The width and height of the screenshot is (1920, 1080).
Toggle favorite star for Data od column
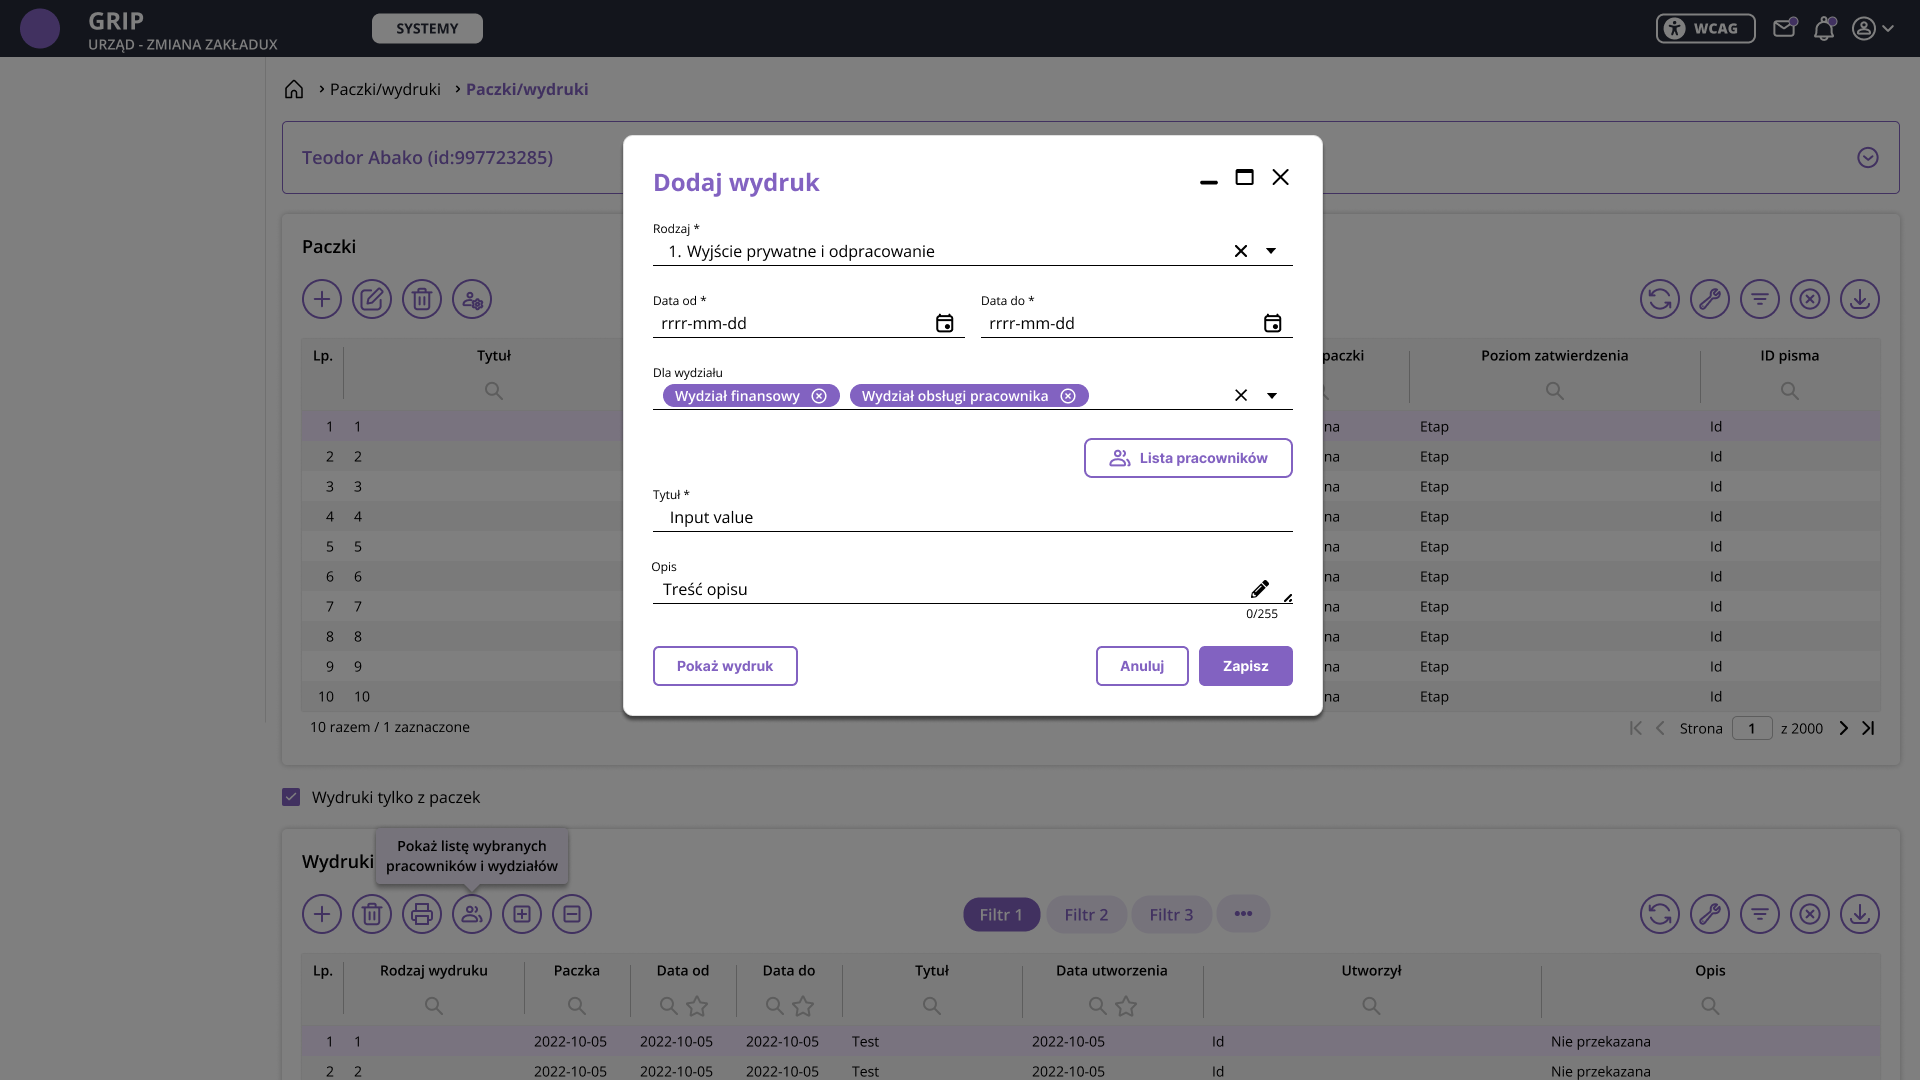click(x=697, y=1006)
